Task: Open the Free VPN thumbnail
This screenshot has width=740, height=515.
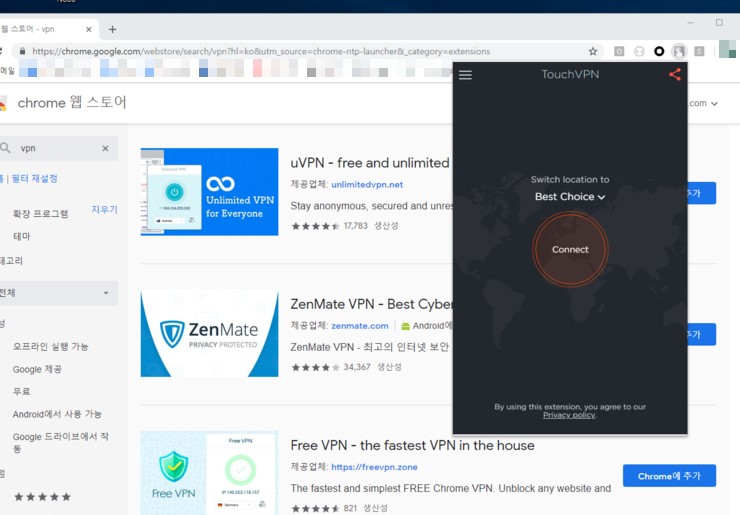Action: (210, 473)
